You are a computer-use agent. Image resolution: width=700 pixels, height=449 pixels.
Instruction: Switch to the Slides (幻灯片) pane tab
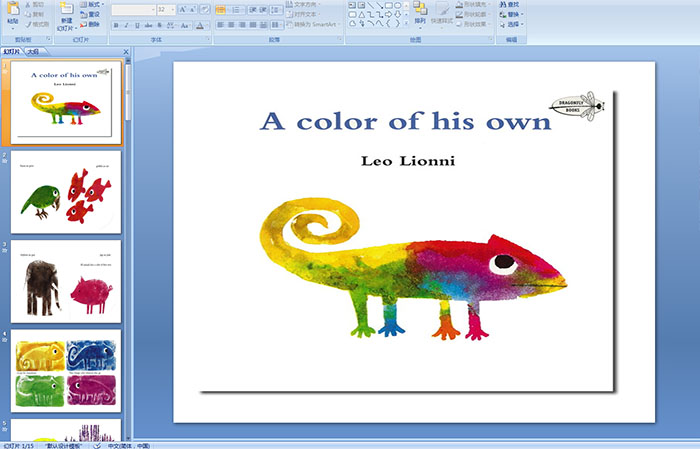(x=12, y=52)
